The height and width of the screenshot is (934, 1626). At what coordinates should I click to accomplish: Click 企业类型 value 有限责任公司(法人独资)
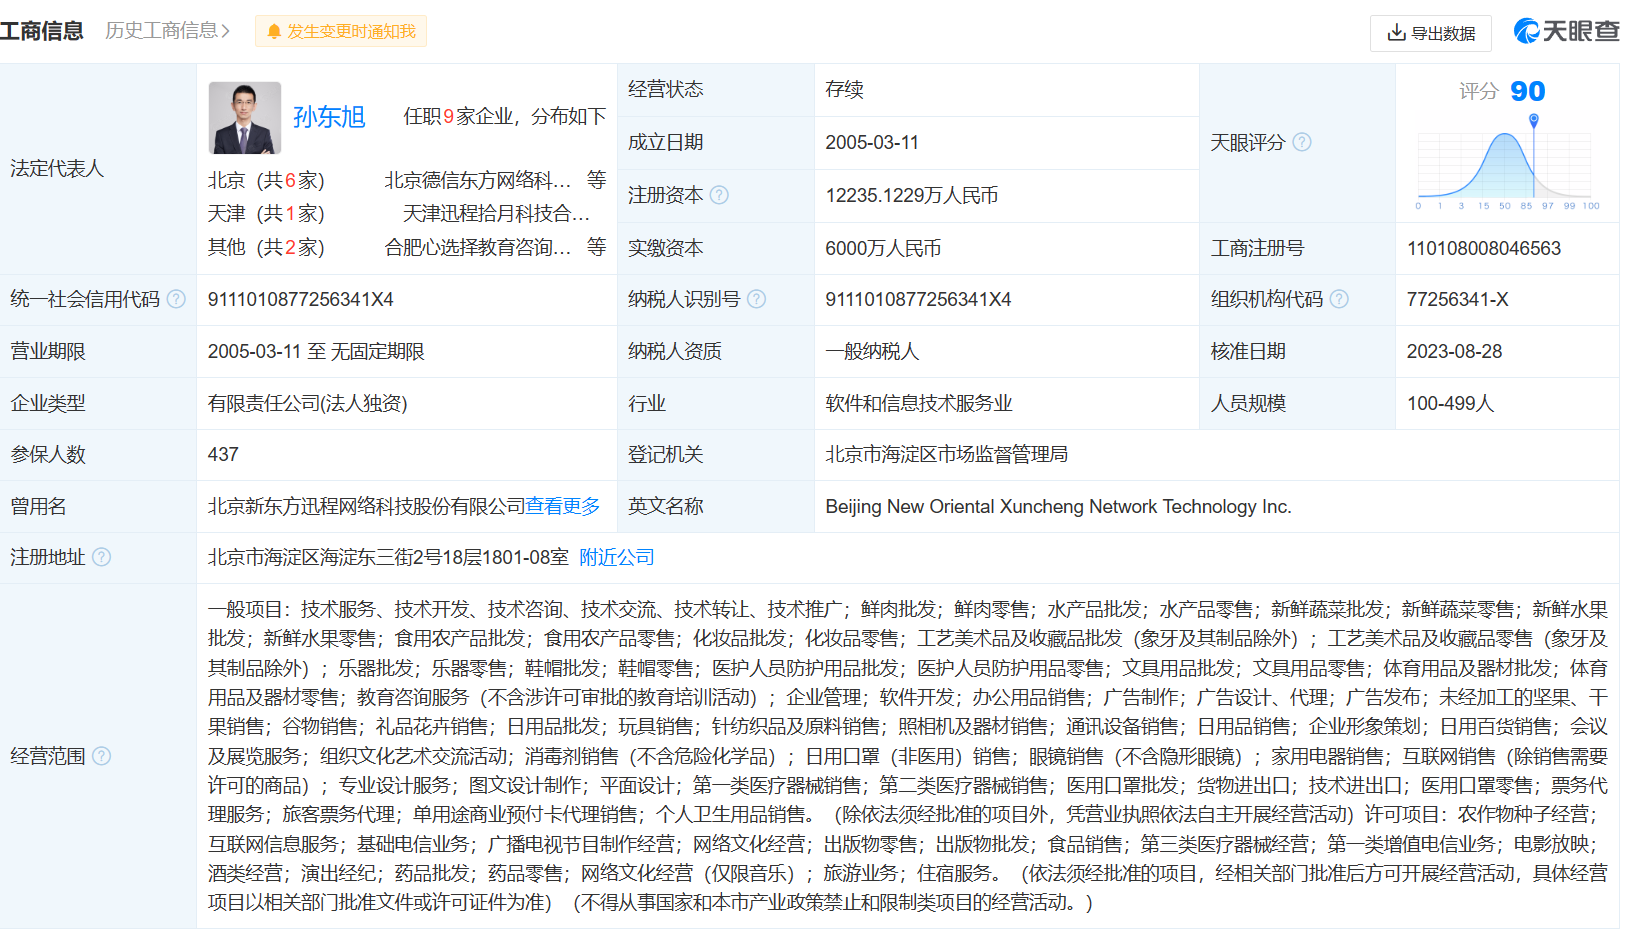(308, 403)
